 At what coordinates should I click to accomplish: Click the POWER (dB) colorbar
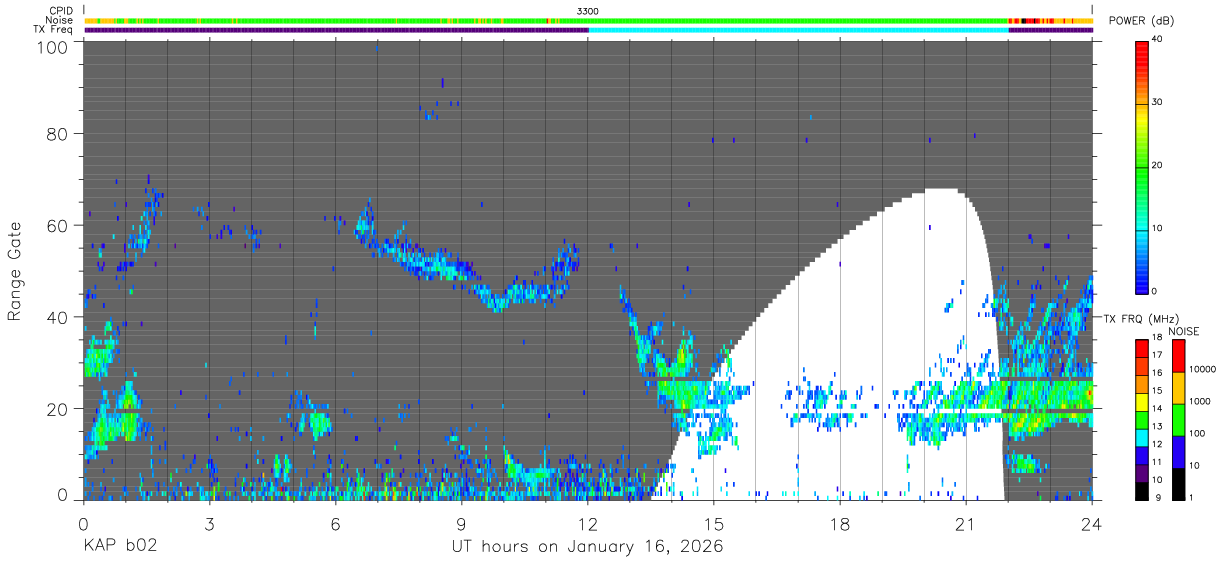[x=1142, y=166]
